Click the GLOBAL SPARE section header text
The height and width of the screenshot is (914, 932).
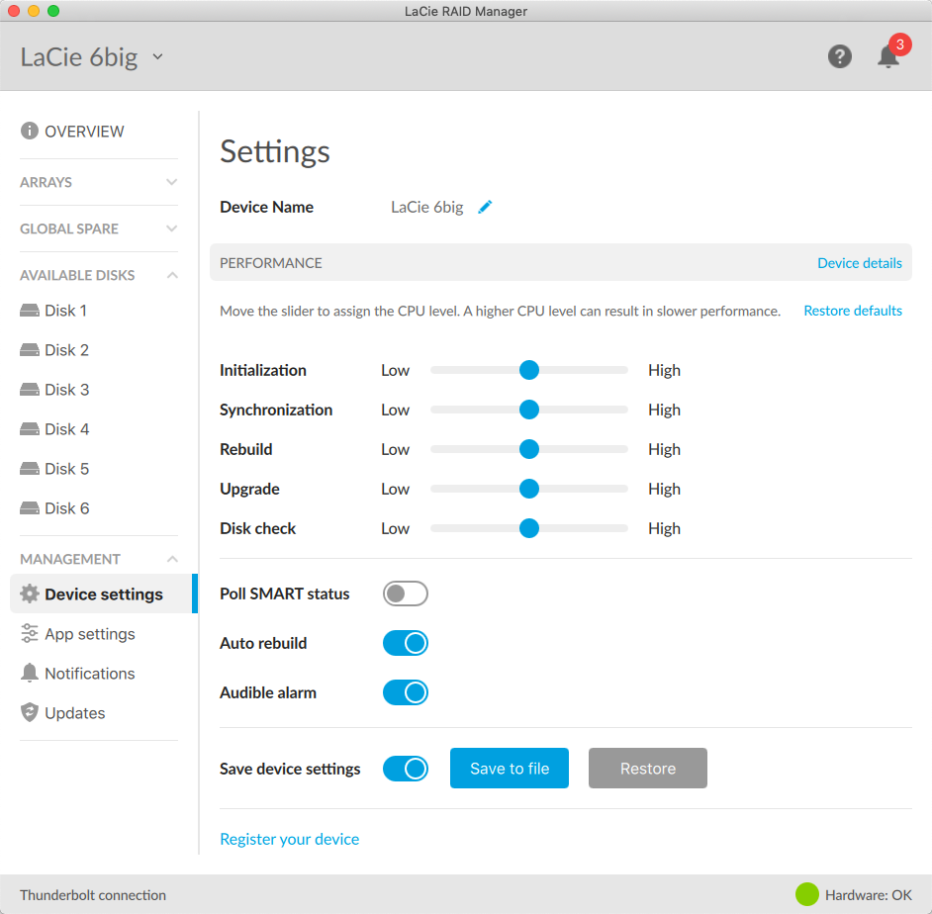[x=69, y=229]
